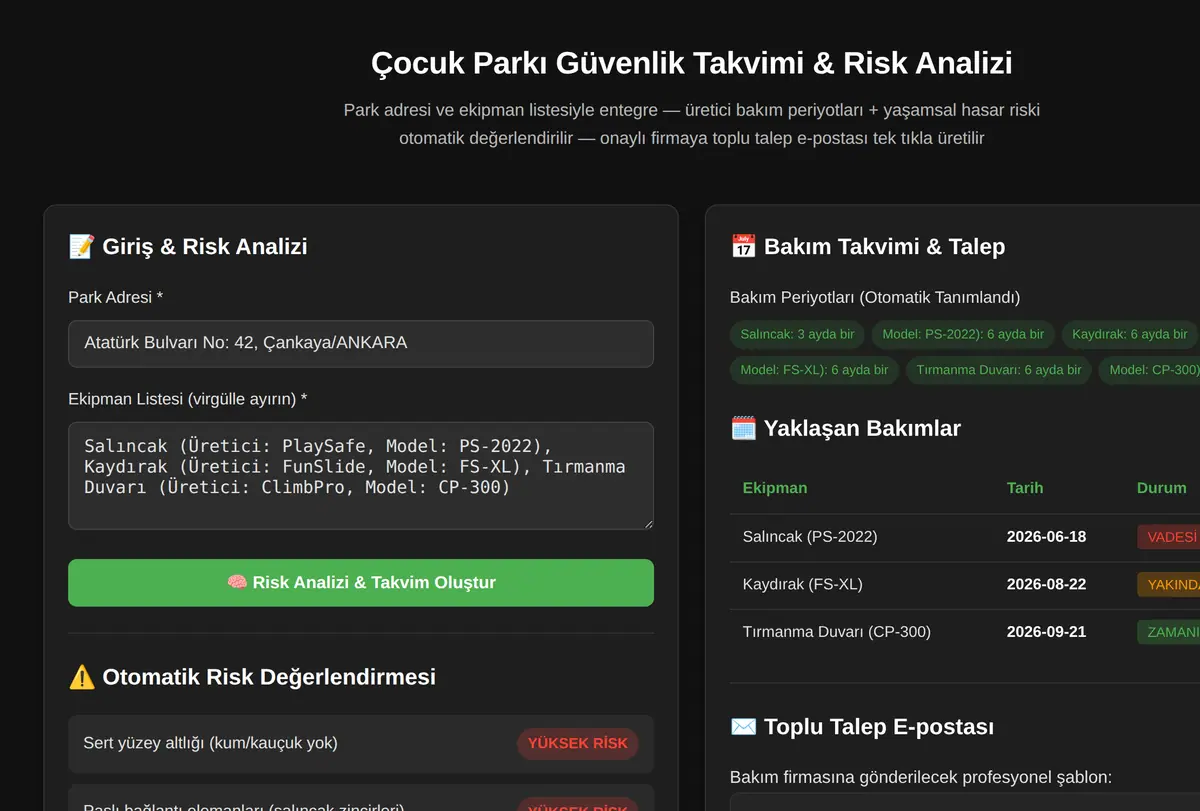
Task: Click the 'Tırmanma Duvarı (CP-300)' table cell
Action: click(837, 632)
